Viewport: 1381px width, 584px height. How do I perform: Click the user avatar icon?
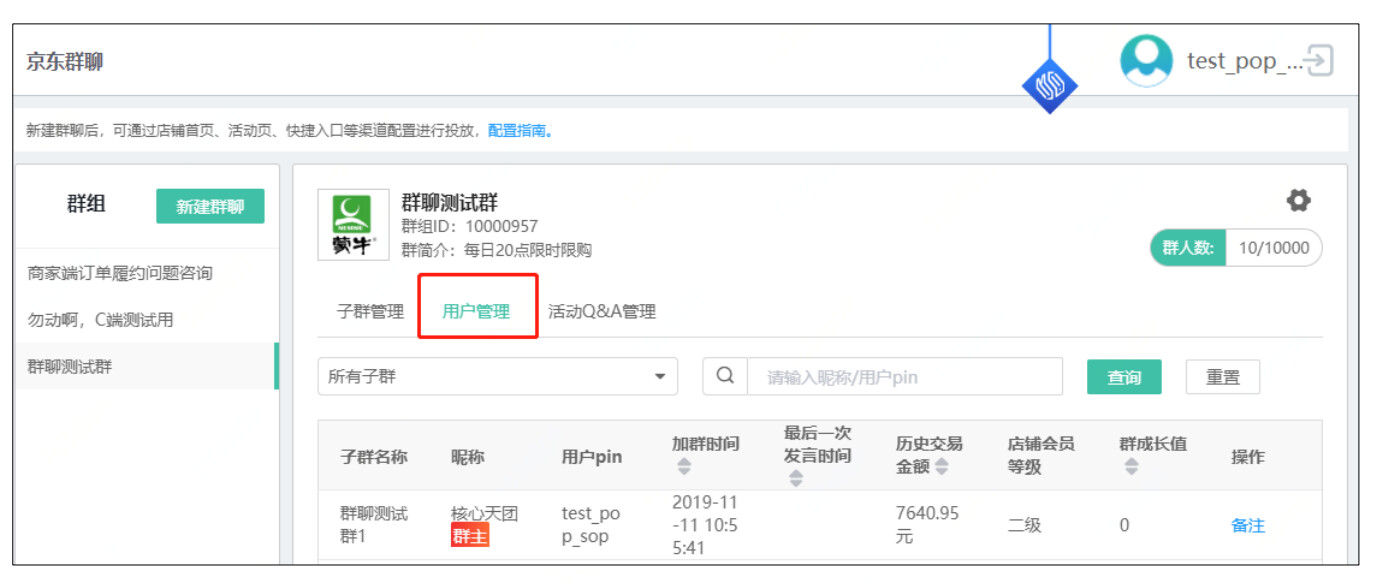coord(1146,61)
